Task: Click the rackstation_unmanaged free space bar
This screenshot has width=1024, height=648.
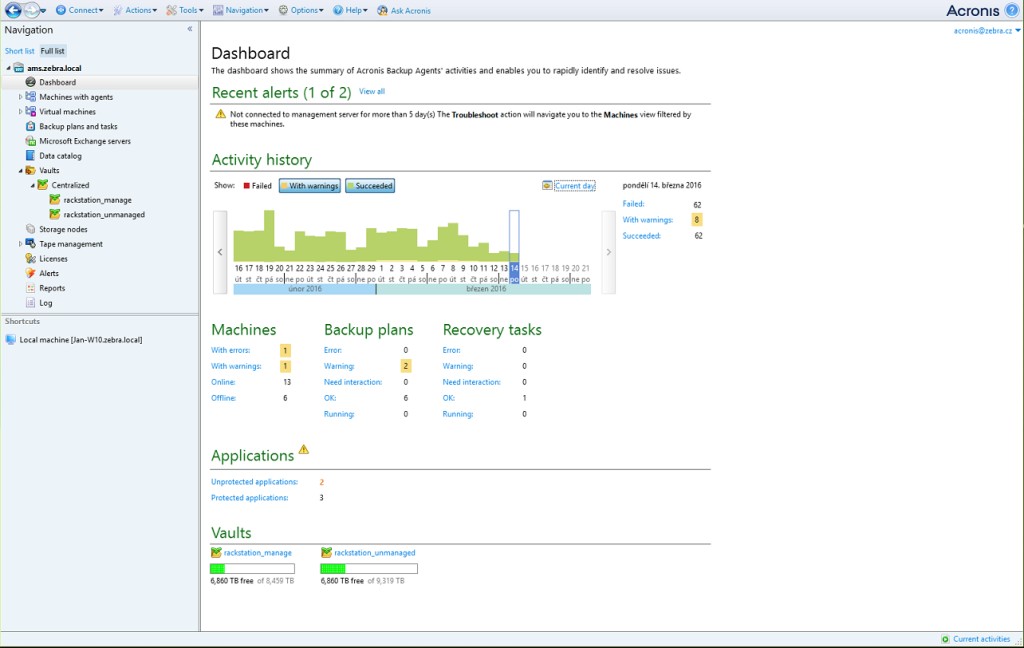Action: click(x=369, y=569)
